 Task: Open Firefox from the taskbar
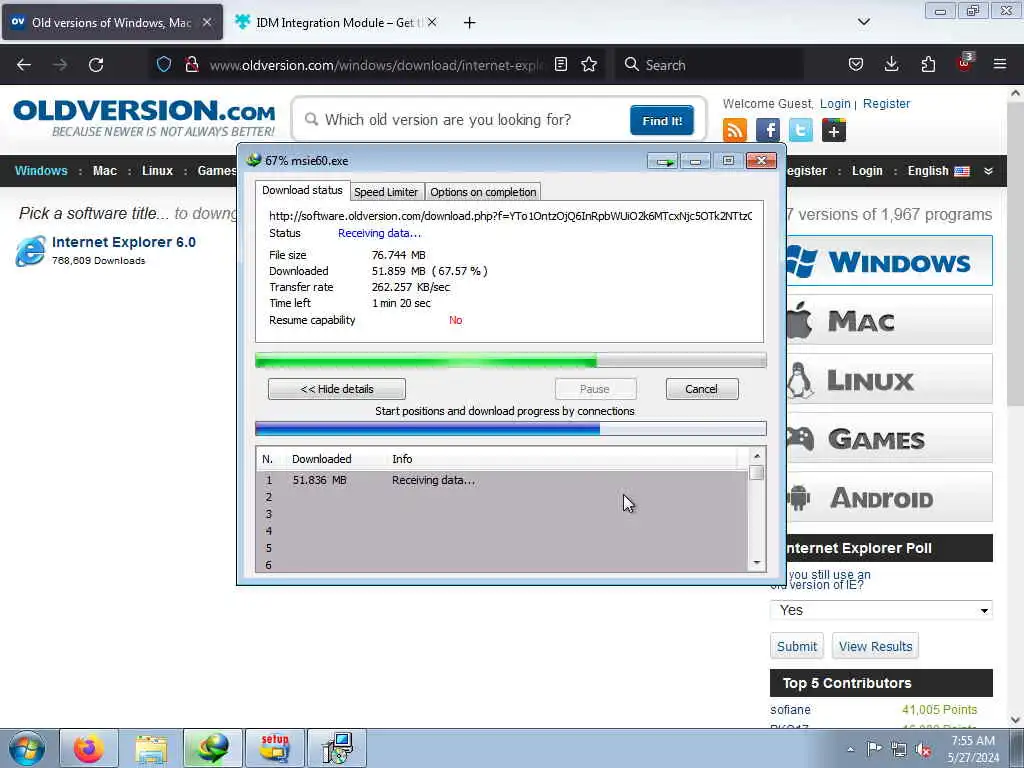(x=88, y=748)
